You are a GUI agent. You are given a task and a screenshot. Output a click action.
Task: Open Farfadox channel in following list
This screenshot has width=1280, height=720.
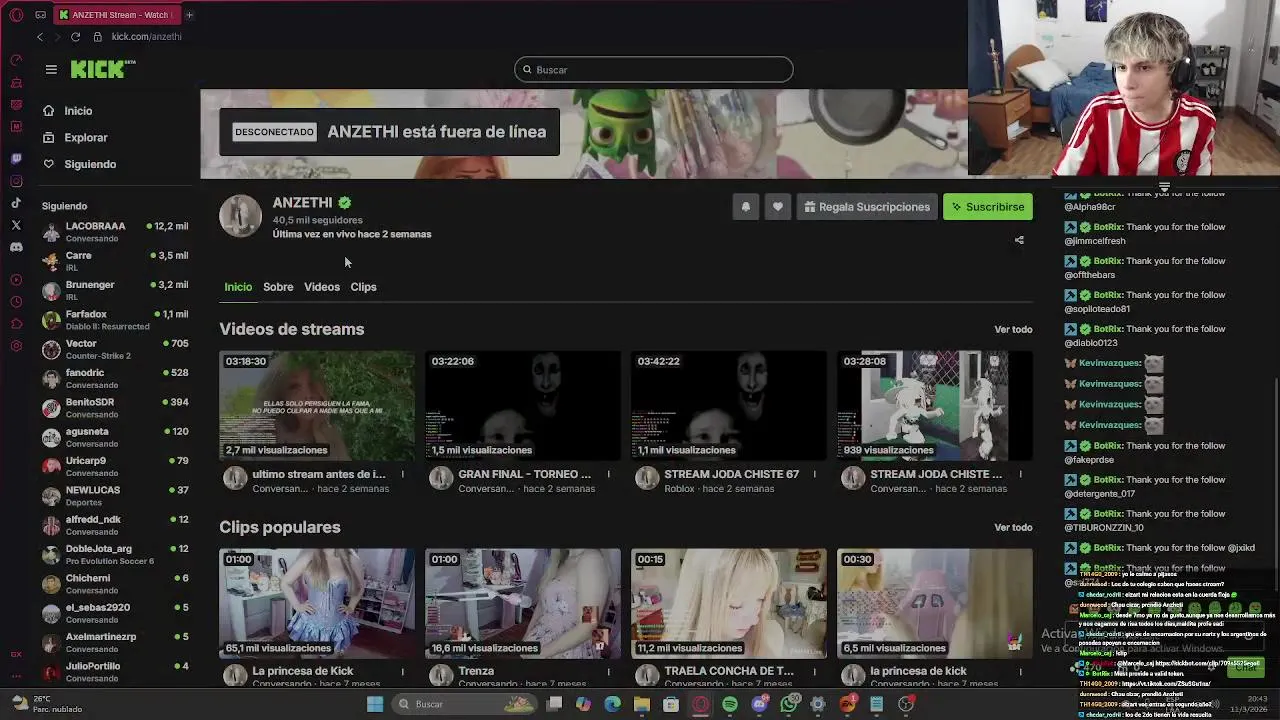[x=115, y=319]
